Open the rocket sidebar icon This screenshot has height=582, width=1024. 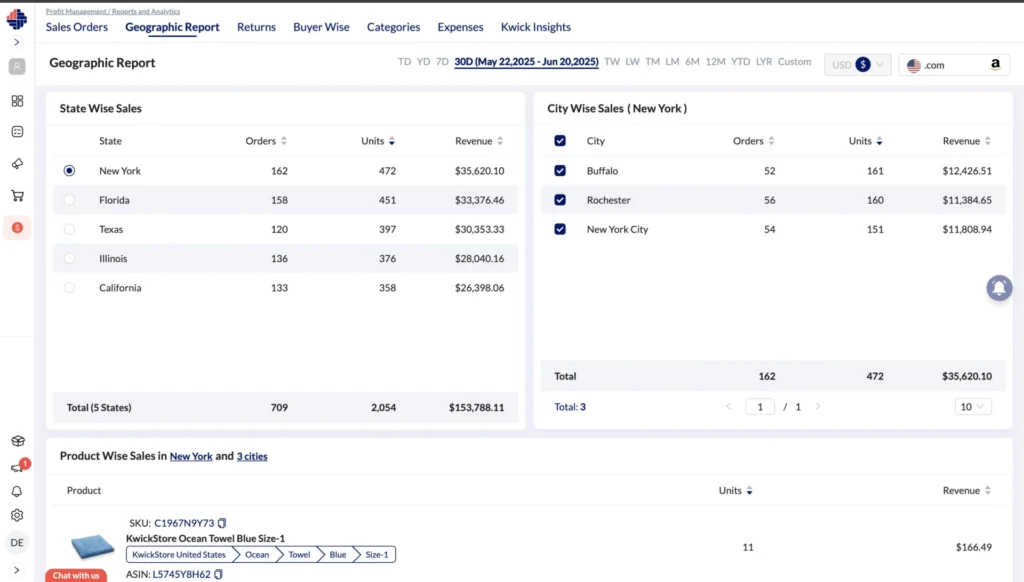18,163
